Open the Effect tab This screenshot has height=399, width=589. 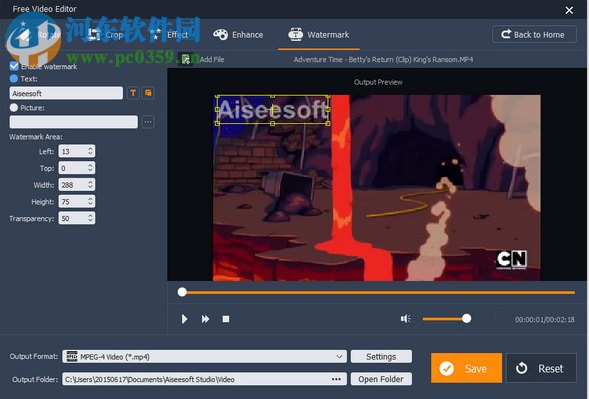pos(169,35)
